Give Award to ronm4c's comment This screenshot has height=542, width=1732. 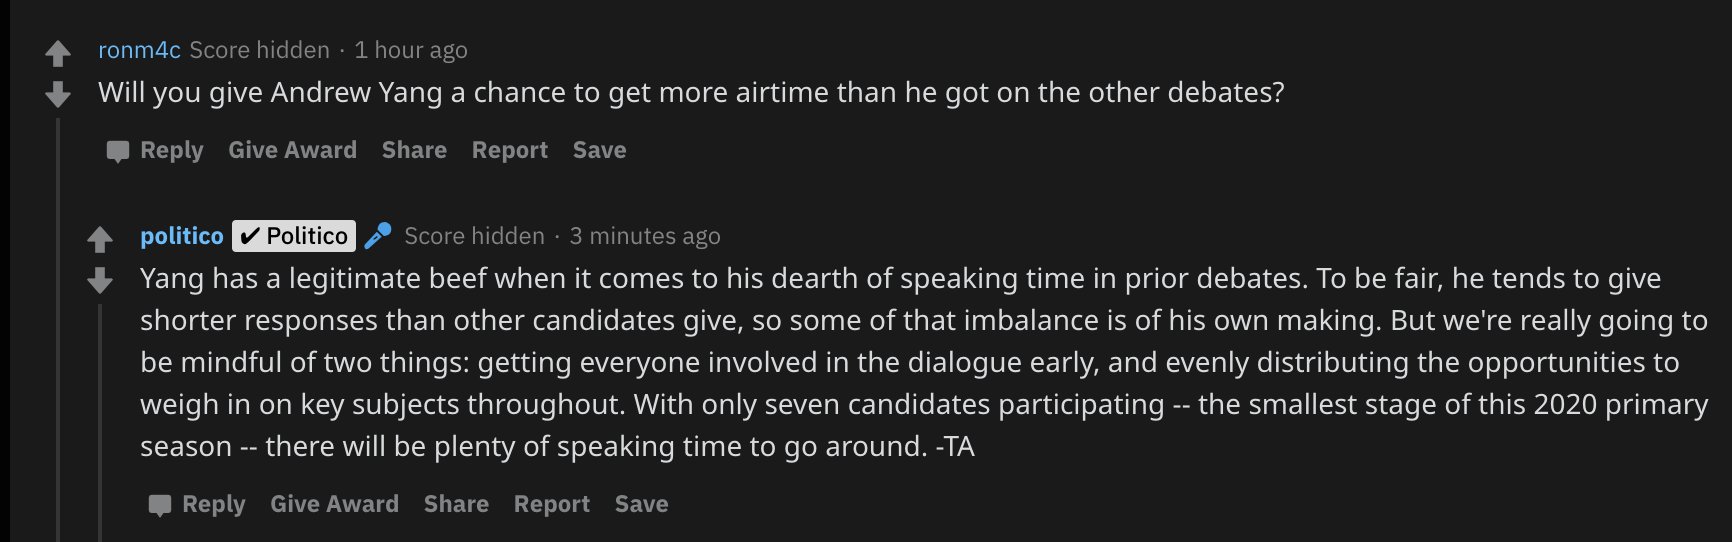point(292,150)
